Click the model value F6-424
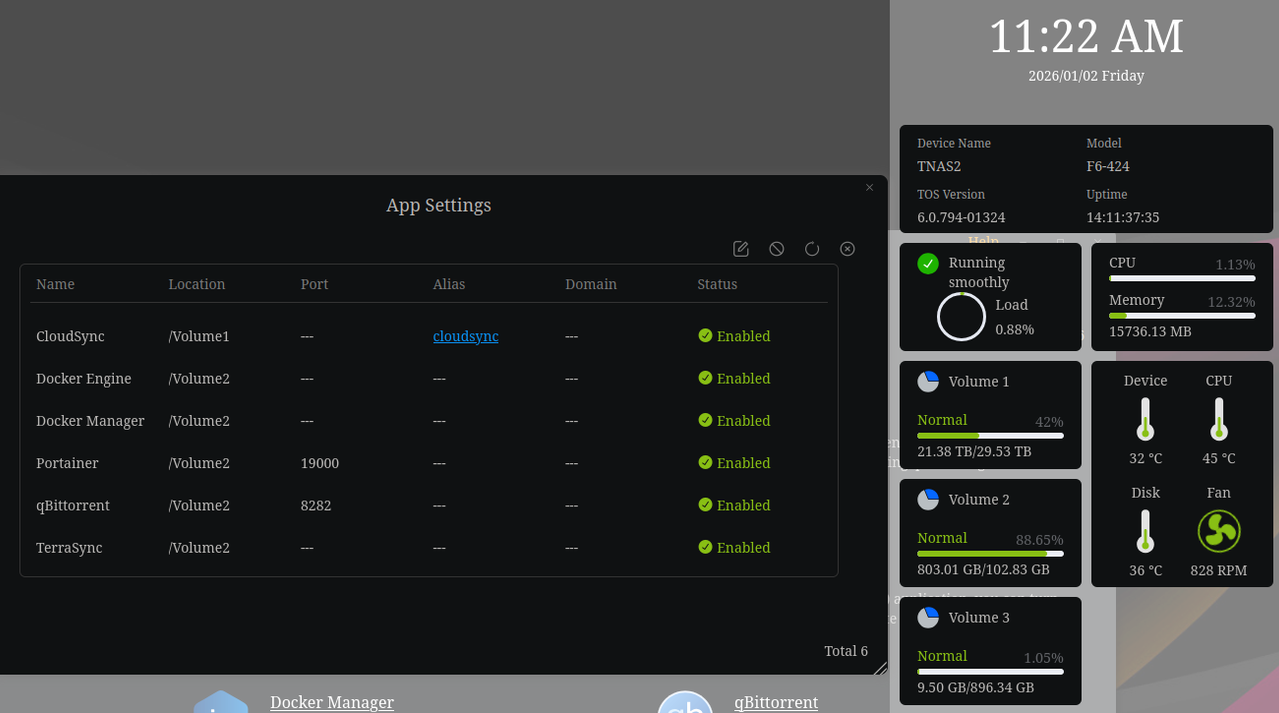This screenshot has height=713, width=1279. (x=1108, y=166)
